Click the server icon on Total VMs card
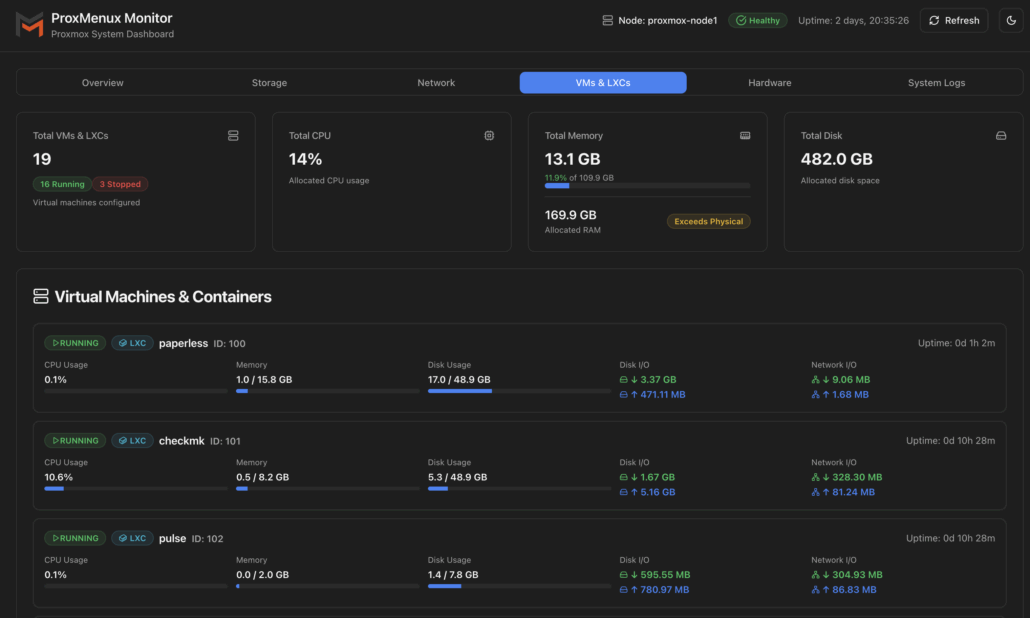 pyautogui.click(x=233, y=135)
